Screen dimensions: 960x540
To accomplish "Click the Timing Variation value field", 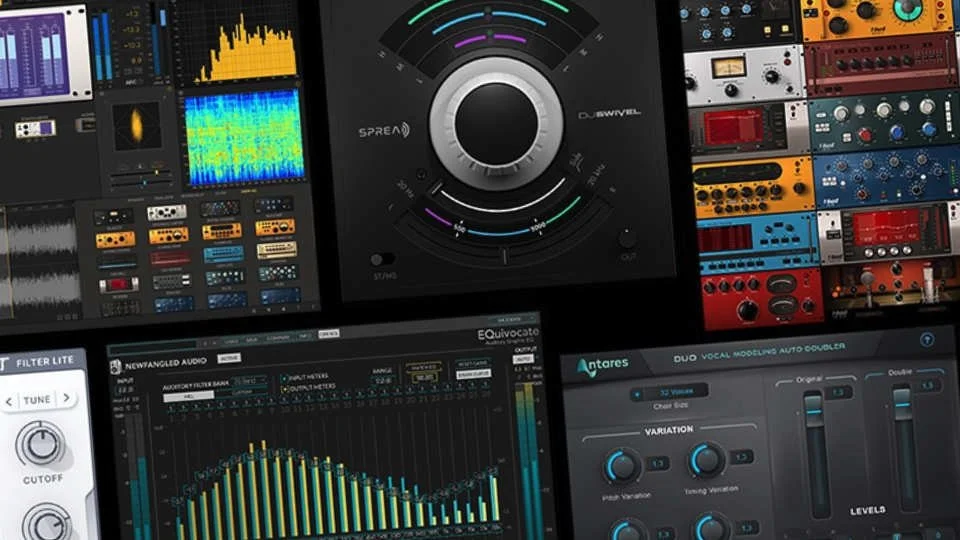I will [x=741, y=457].
